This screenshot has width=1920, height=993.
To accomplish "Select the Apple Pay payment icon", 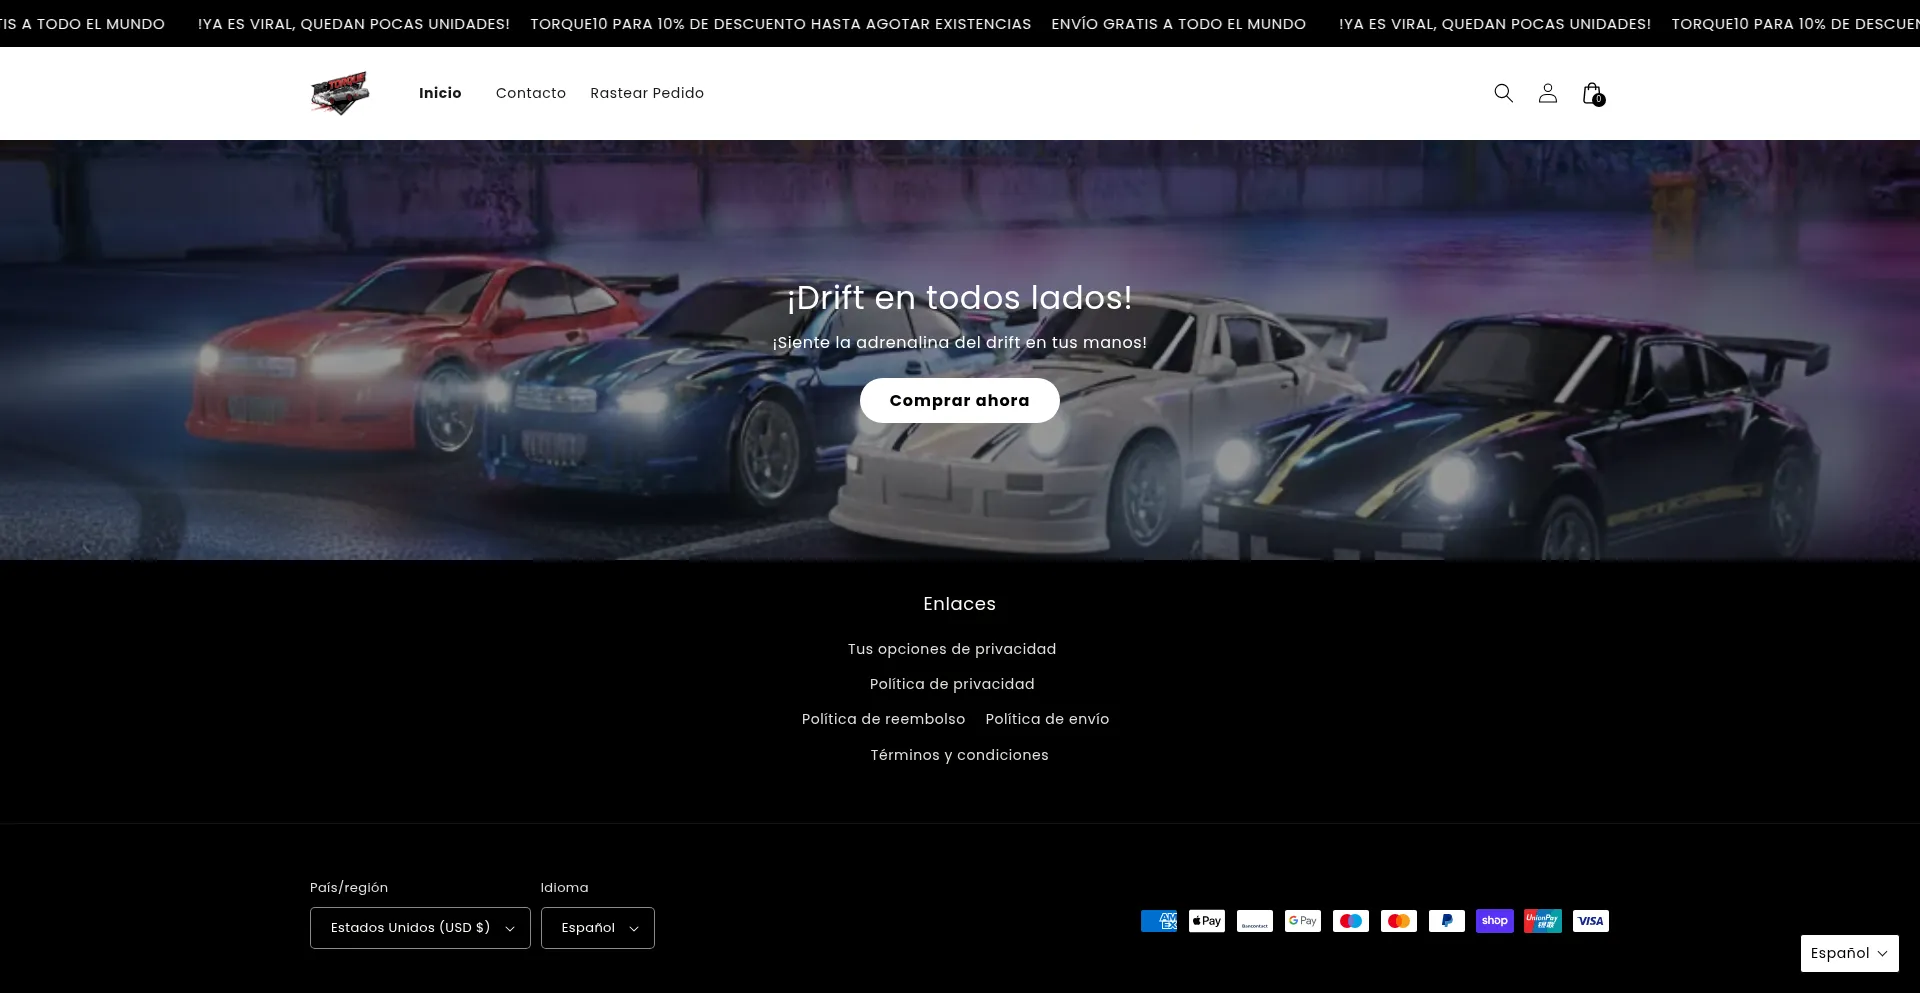I will [1206, 921].
